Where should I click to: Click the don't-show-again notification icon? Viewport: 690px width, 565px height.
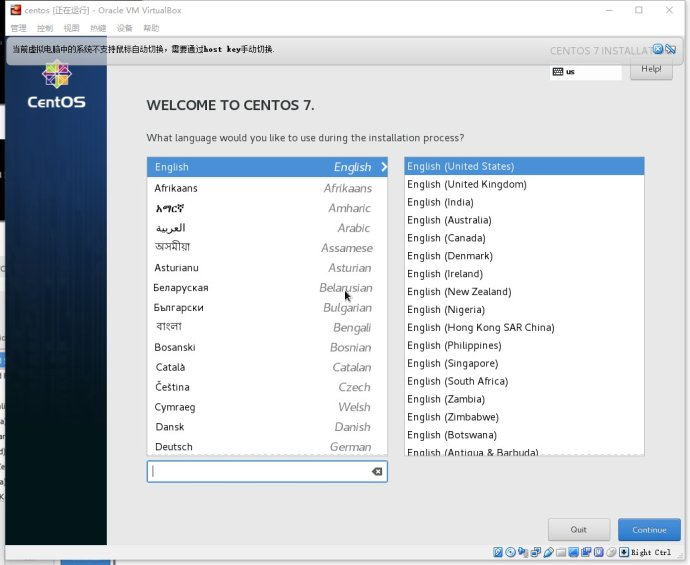pyautogui.click(x=671, y=49)
